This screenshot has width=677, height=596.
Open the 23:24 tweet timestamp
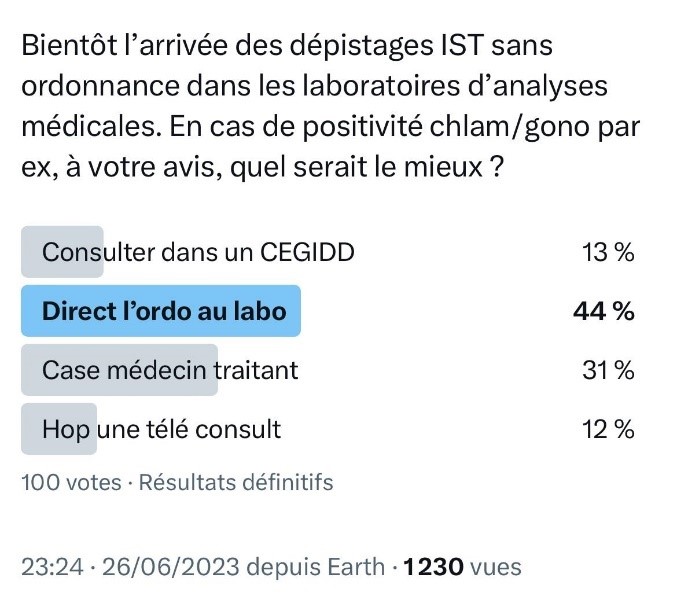pyautogui.click(x=52, y=567)
